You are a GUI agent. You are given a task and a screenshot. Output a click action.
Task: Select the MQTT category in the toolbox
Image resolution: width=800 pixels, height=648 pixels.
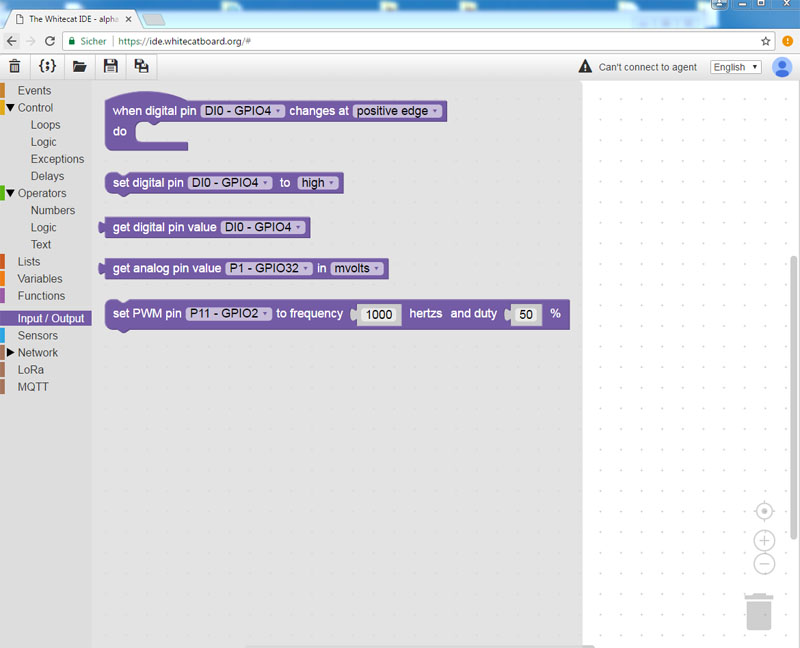(x=33, y=387)
